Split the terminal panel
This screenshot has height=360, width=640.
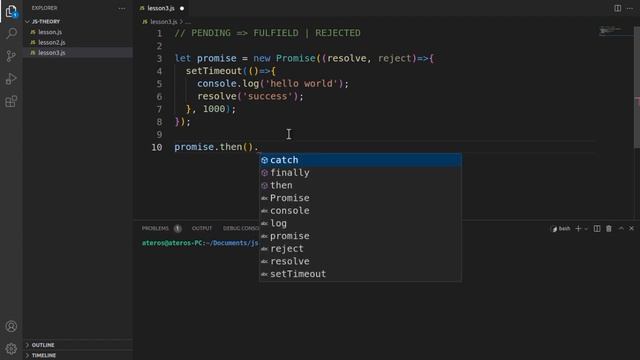pyautogui.click(x=597, y=229)
